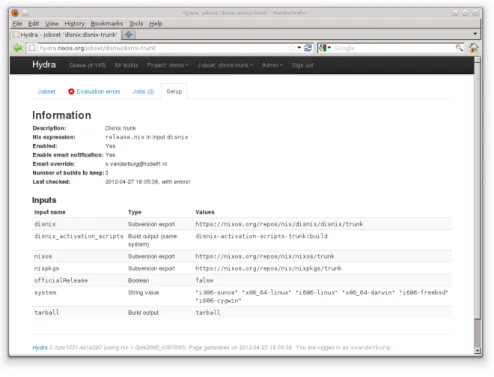Viewport: 494px width, 377px height.
Task: Click the tarball input name cell
Action: [x=47, y=312]
